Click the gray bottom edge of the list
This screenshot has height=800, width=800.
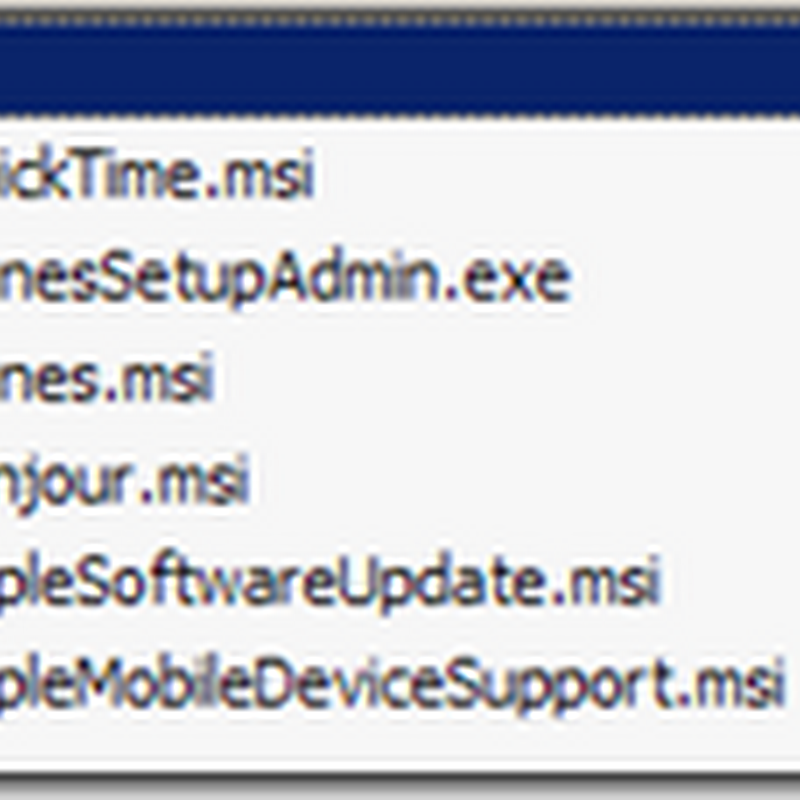click(x=400, y=783)
